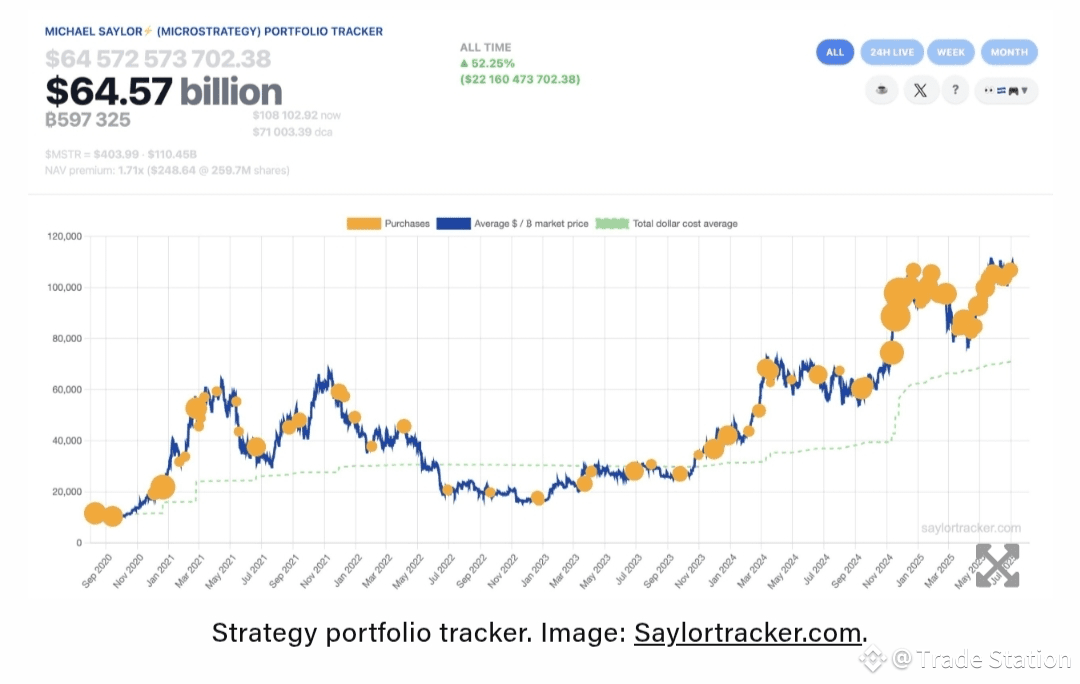
Task: Open the coffee cup donate icon
Action: click(x=882, y=90)
